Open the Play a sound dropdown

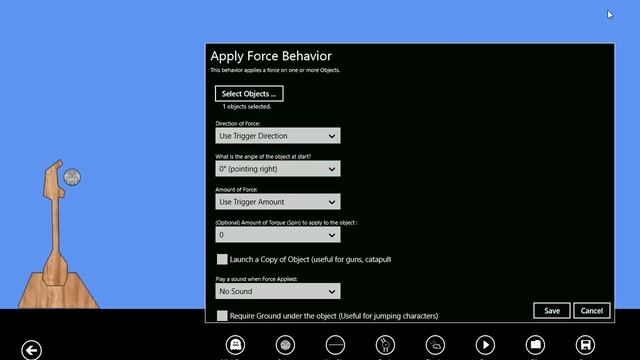click(278, 291)
